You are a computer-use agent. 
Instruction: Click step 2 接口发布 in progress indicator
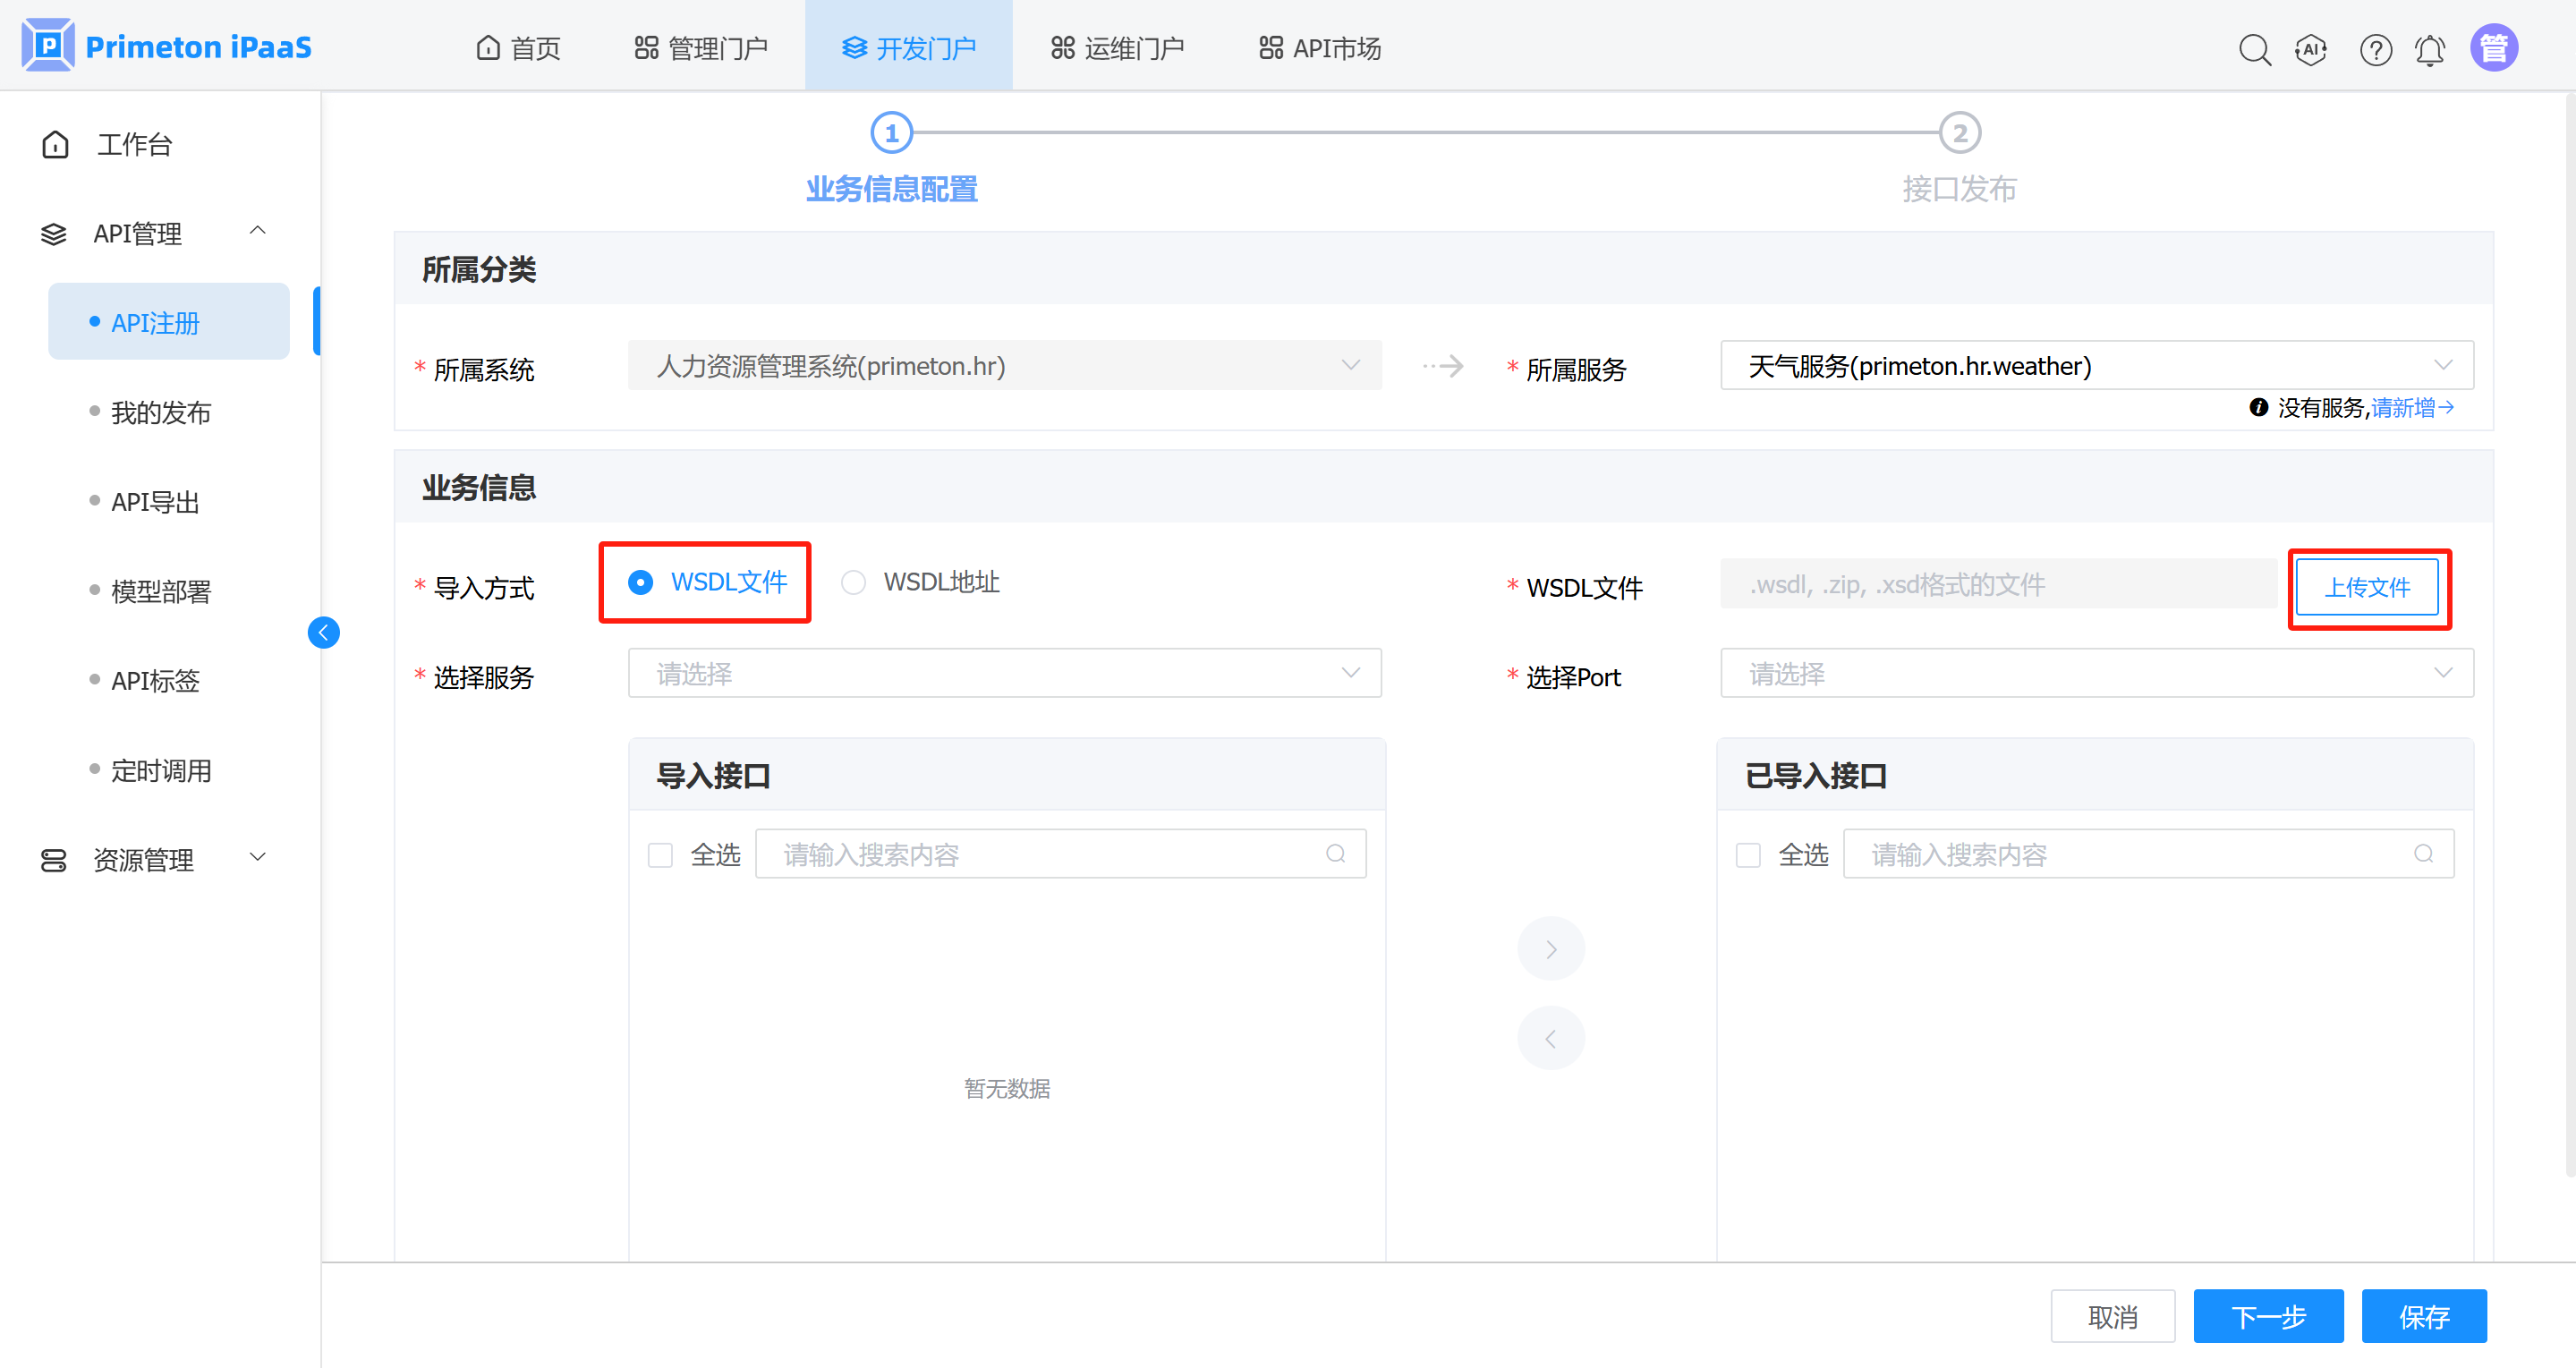pos(1959,133)
